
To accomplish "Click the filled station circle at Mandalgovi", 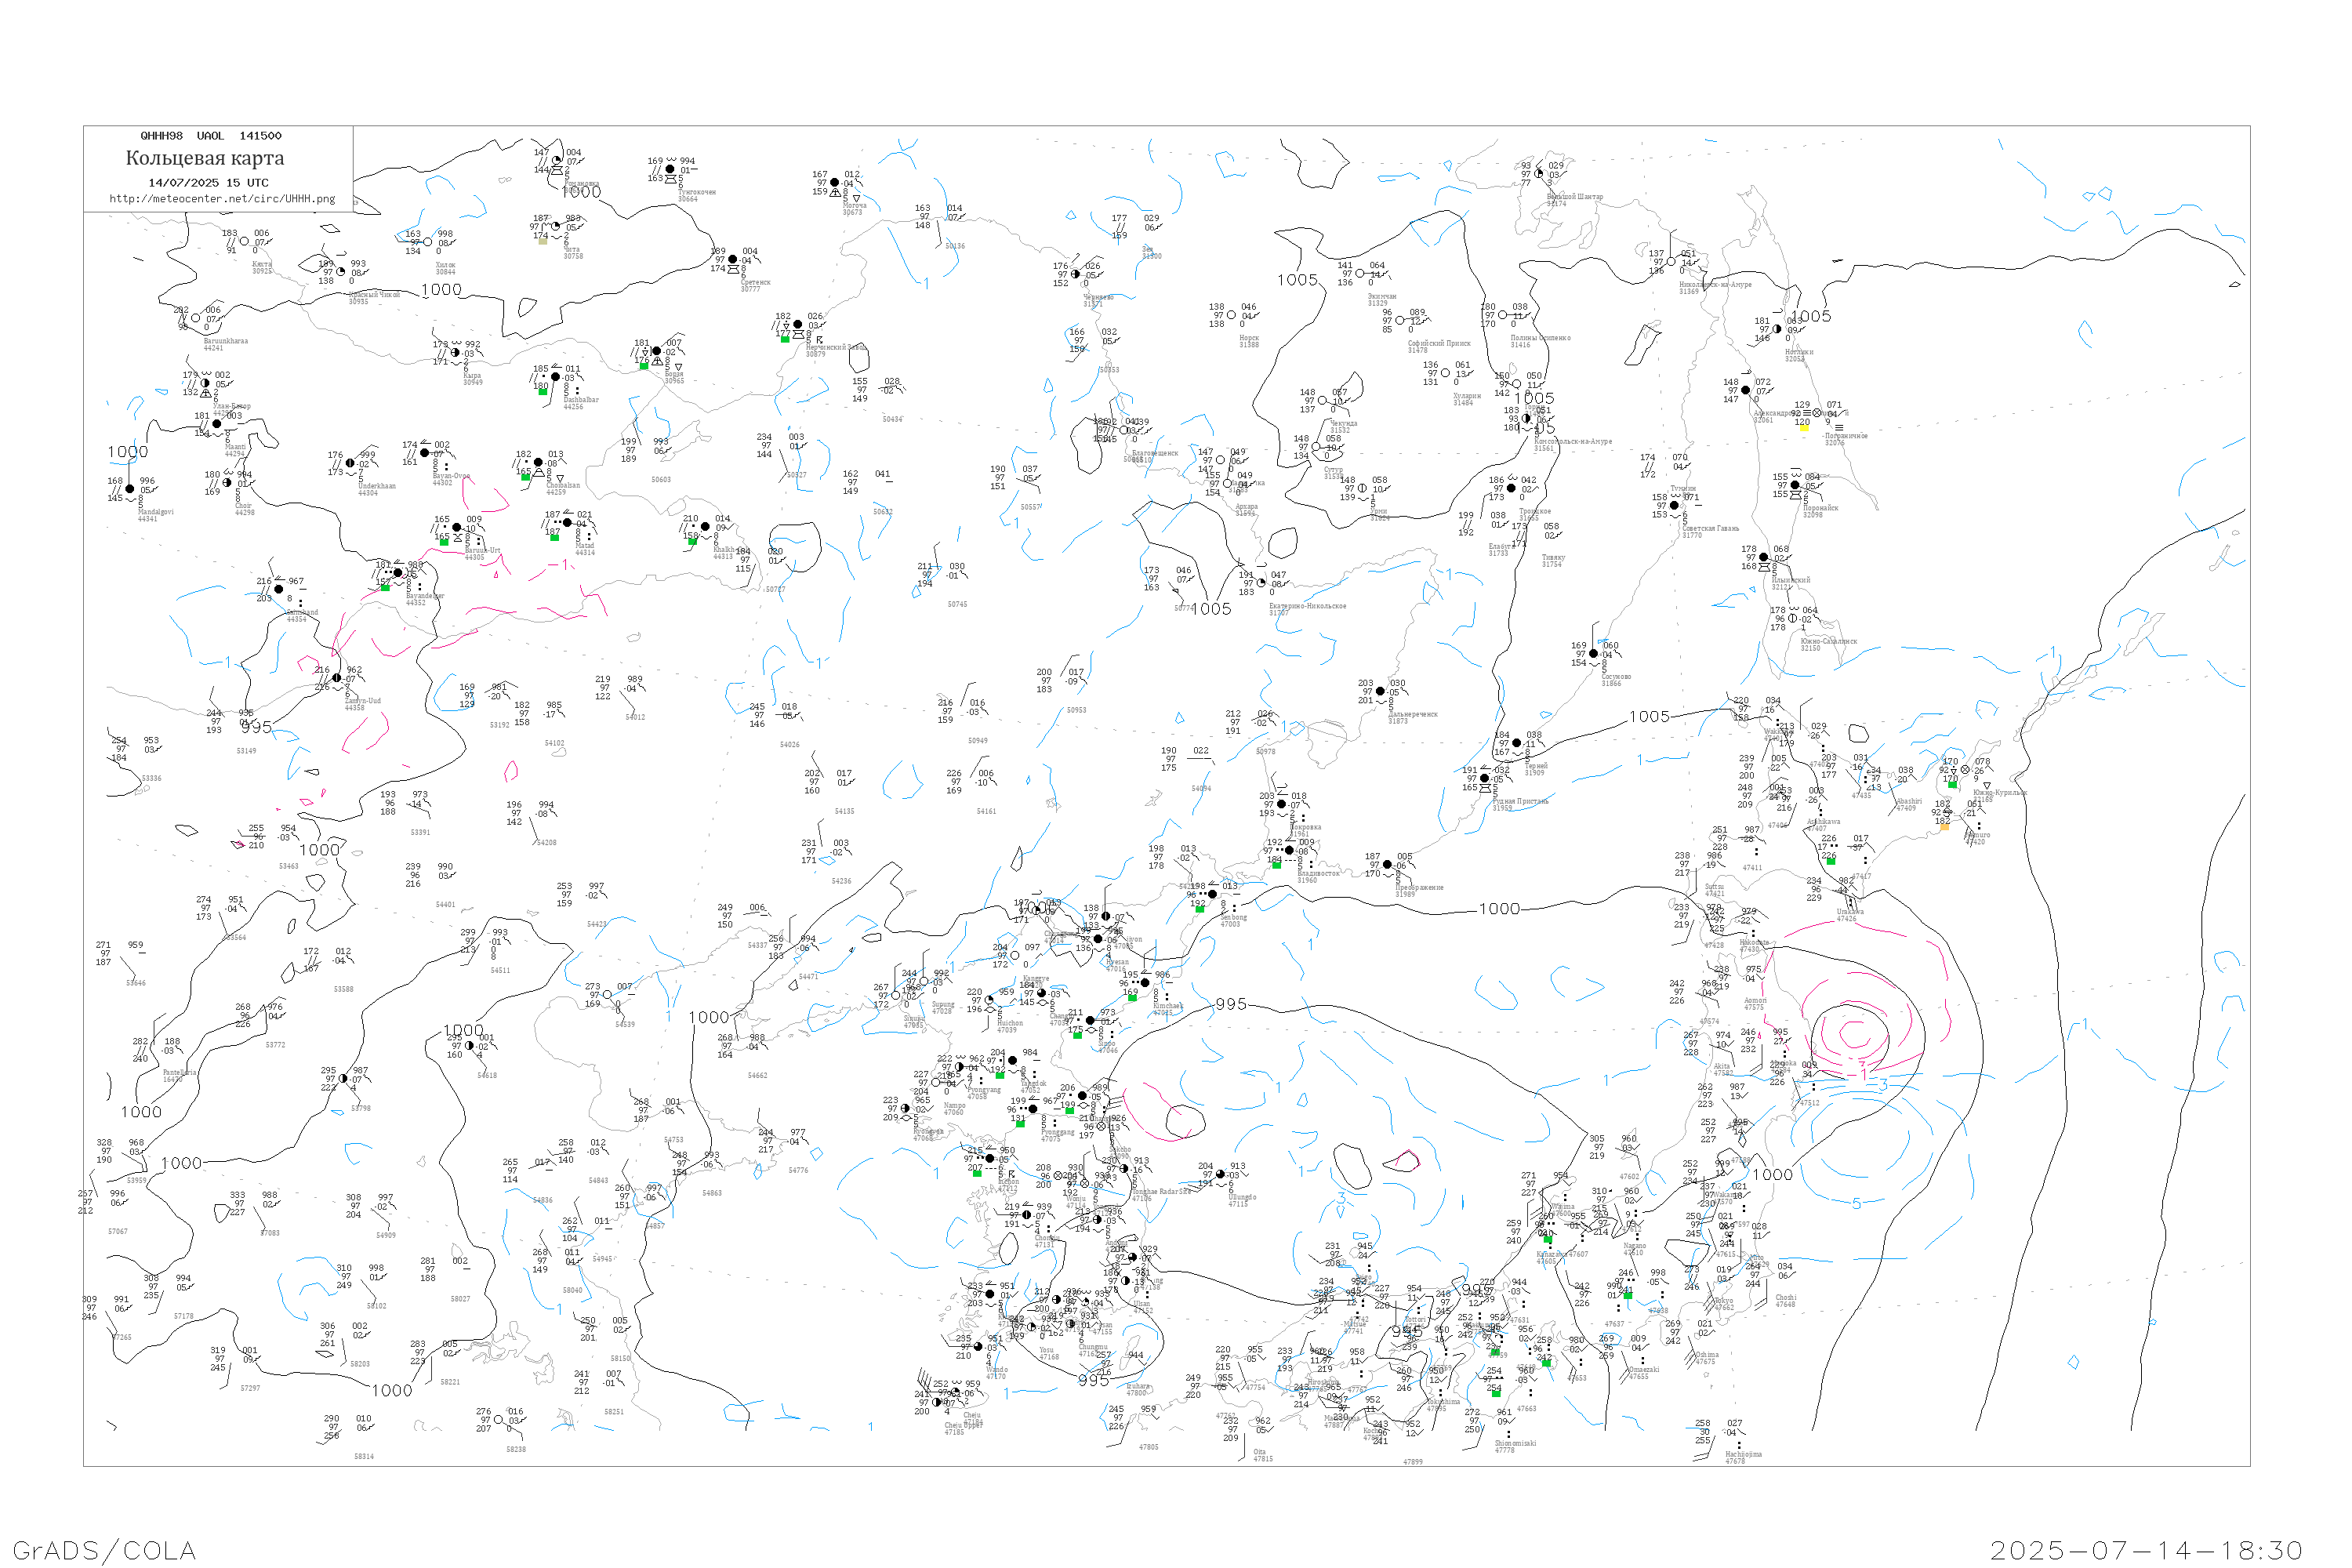I will pyautogui.click(x=129, y=489).
